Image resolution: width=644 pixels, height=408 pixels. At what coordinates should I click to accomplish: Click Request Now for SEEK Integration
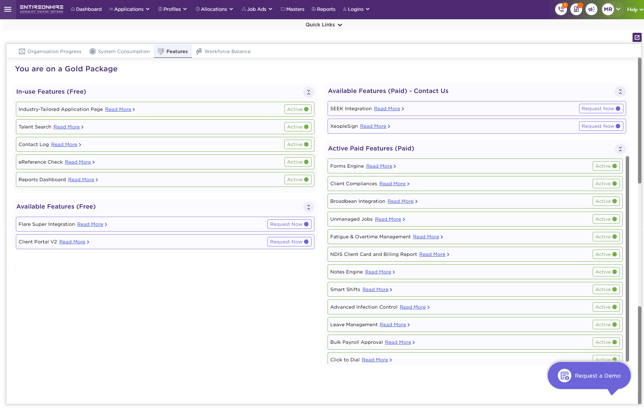pos(600,109)
